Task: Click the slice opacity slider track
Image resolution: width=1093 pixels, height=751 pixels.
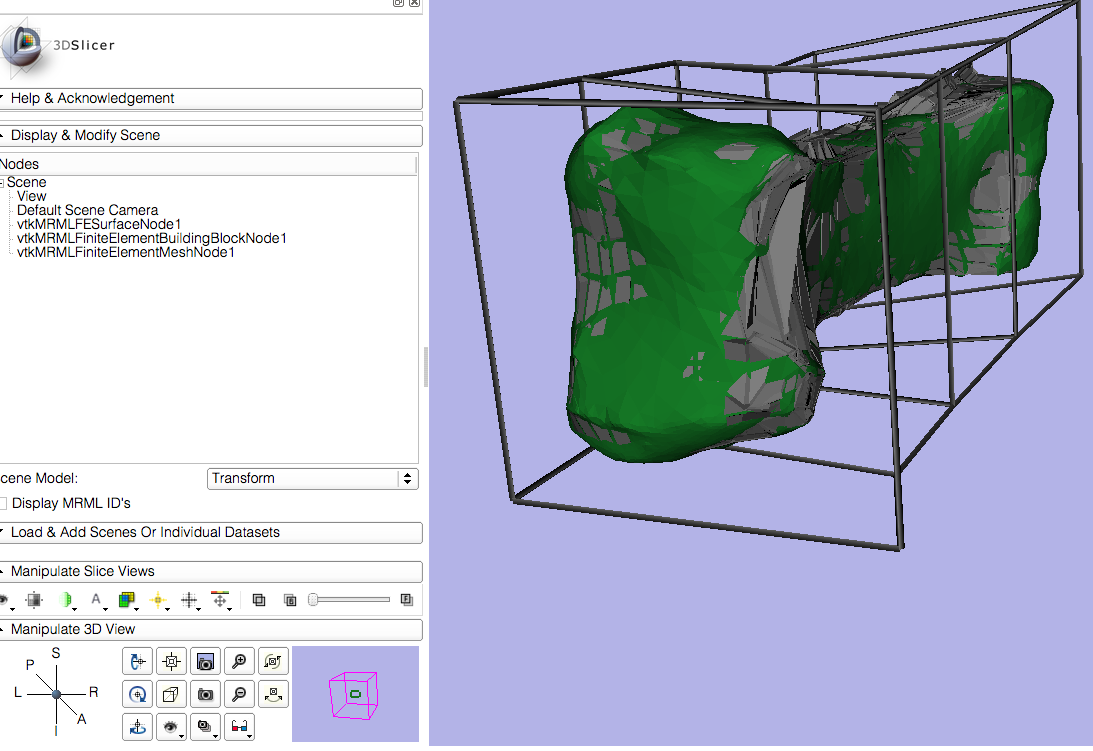Action: [350, 600]
